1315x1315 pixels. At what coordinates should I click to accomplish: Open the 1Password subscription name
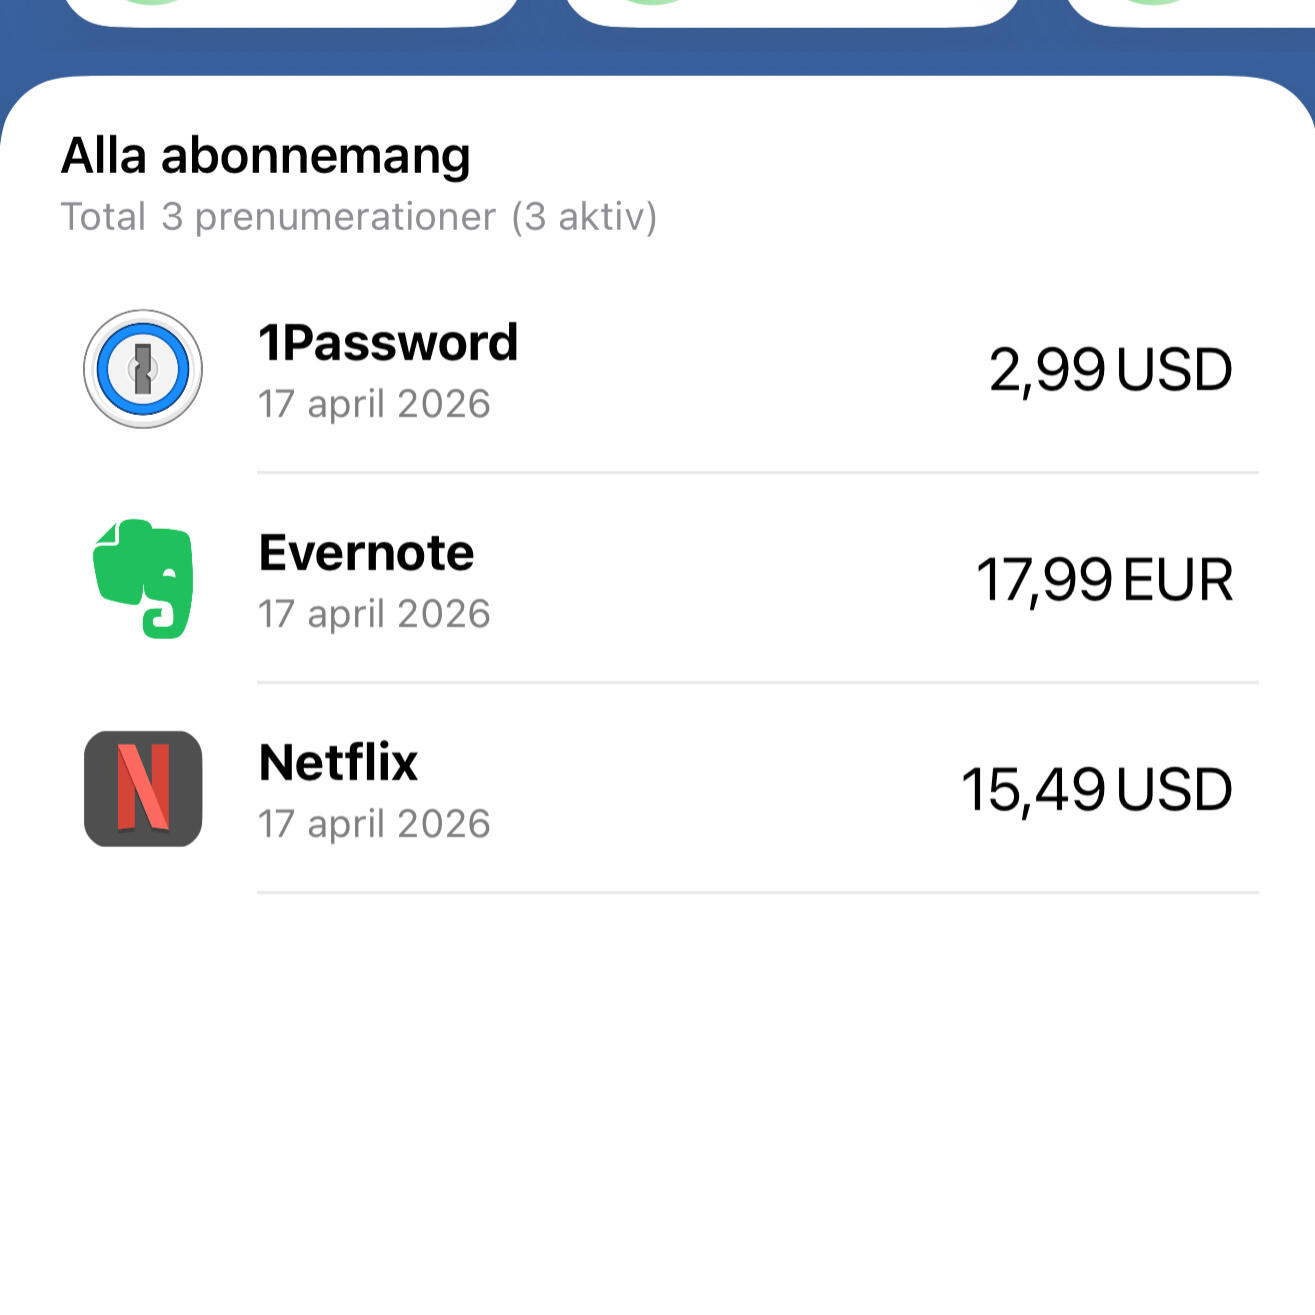point(388,343)
